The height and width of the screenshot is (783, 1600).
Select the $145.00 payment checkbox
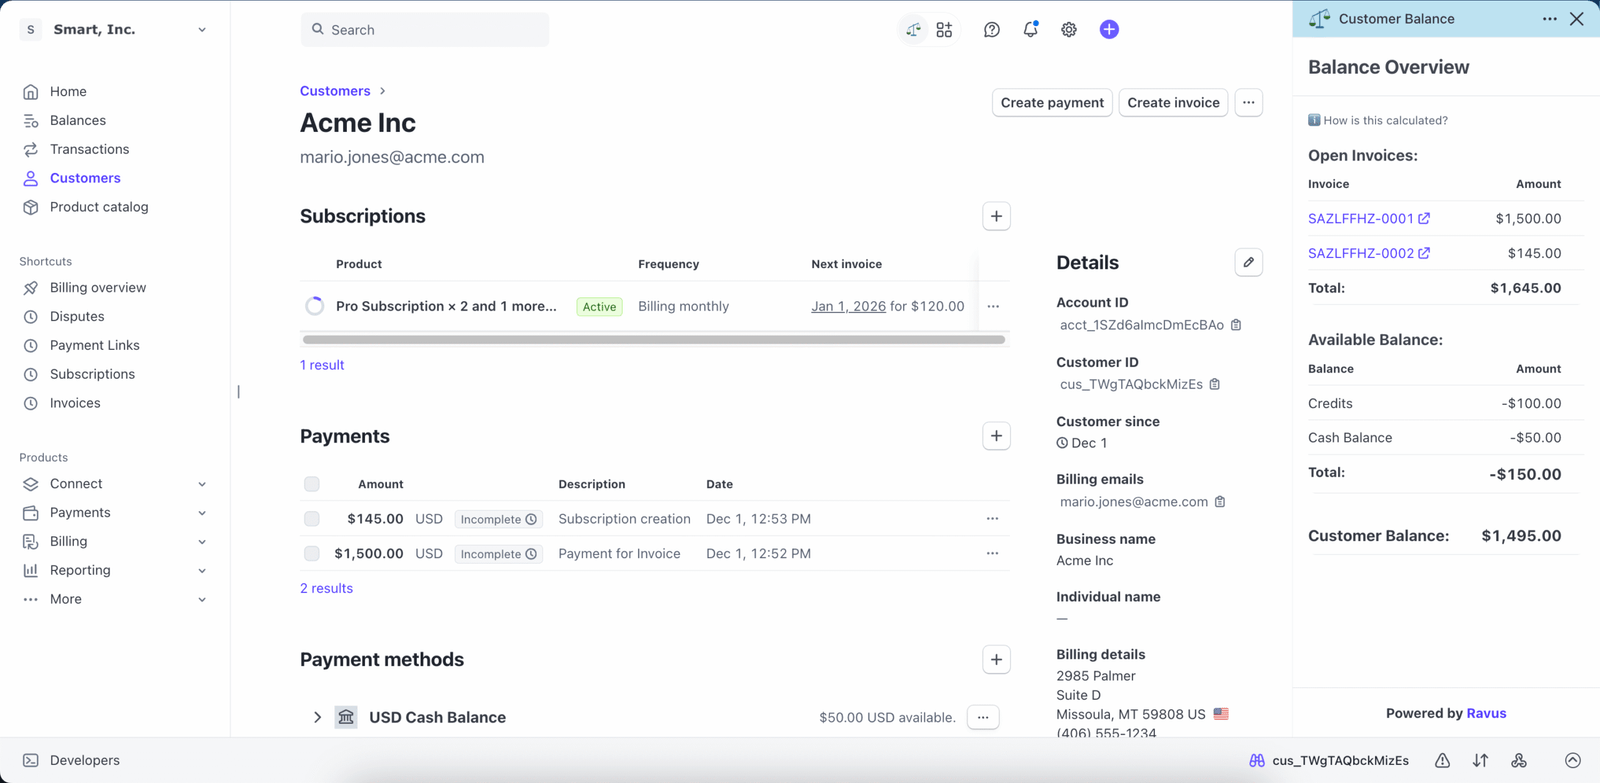pos(312,519)
